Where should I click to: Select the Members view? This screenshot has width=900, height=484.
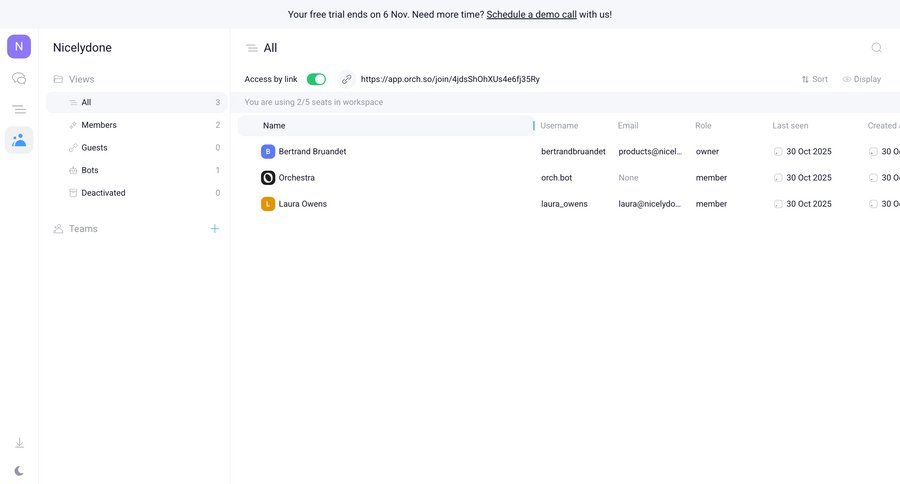click(98, 125)
